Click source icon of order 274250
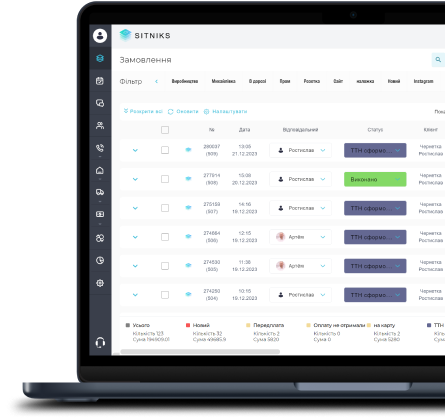 point(188,294)
